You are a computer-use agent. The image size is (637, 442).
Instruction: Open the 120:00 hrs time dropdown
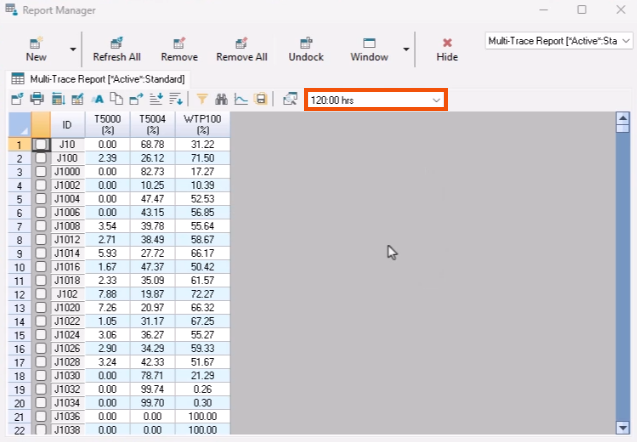coord(376,100)
